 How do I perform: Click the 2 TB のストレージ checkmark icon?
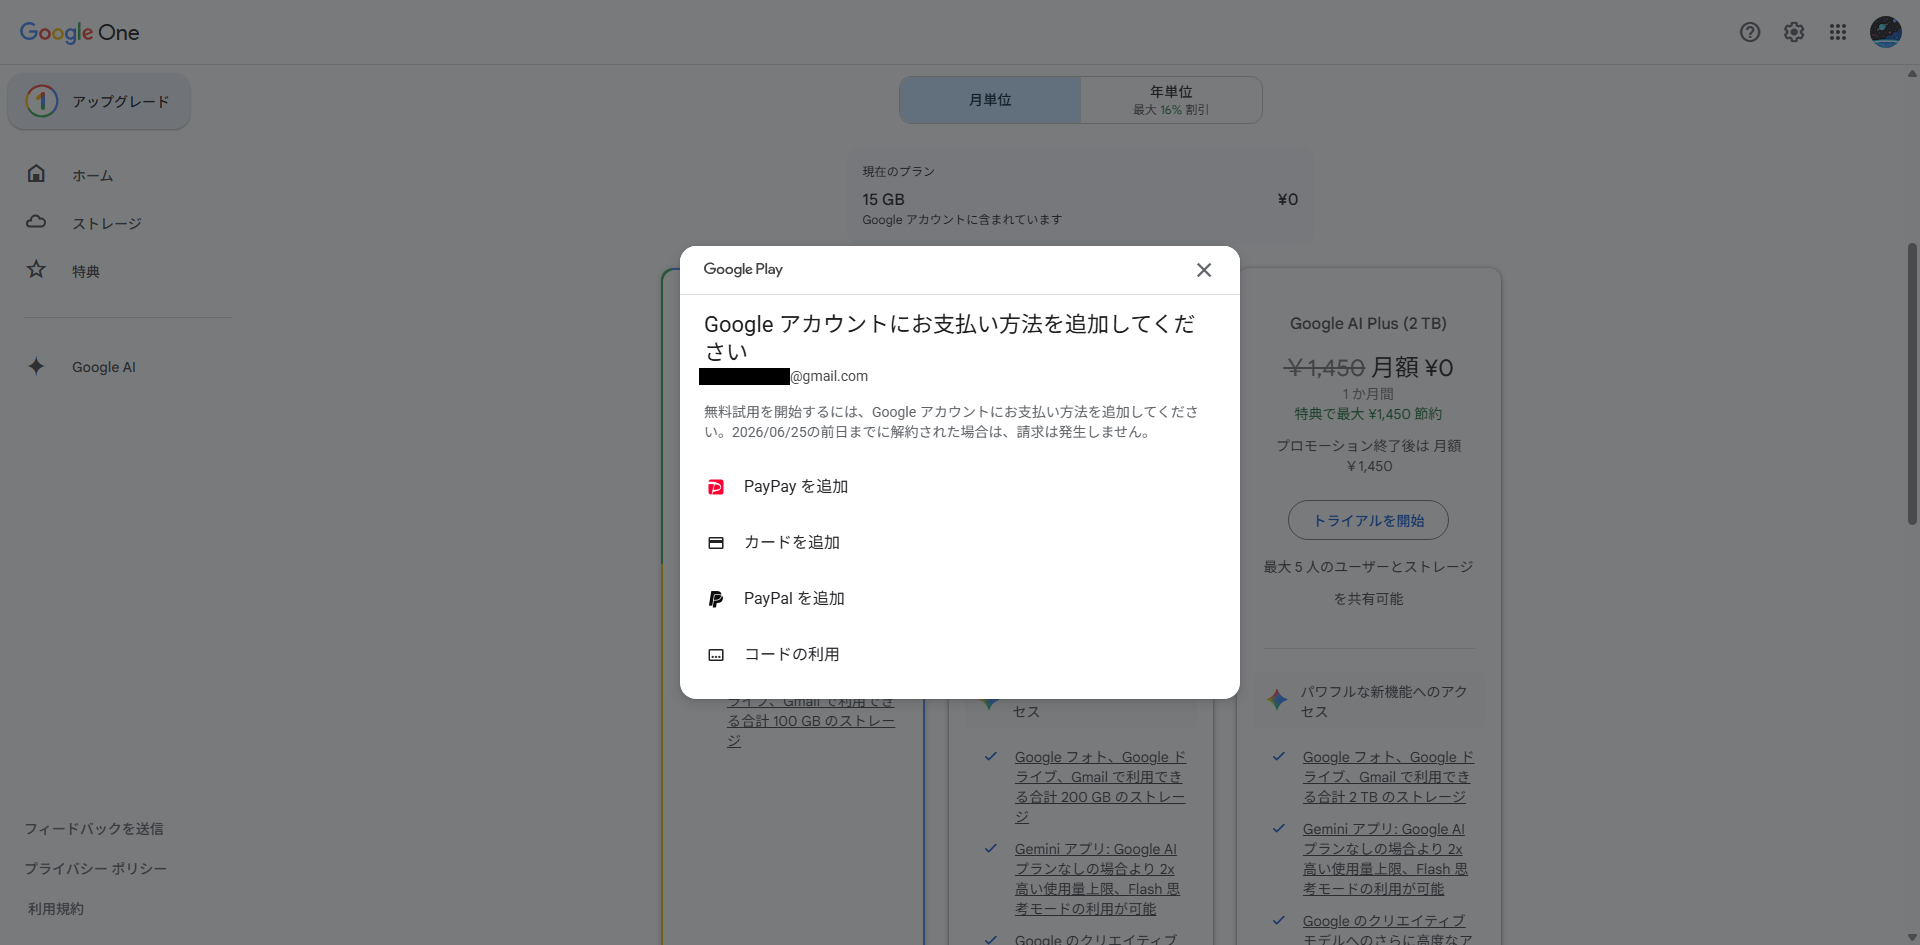point(1278,757)
